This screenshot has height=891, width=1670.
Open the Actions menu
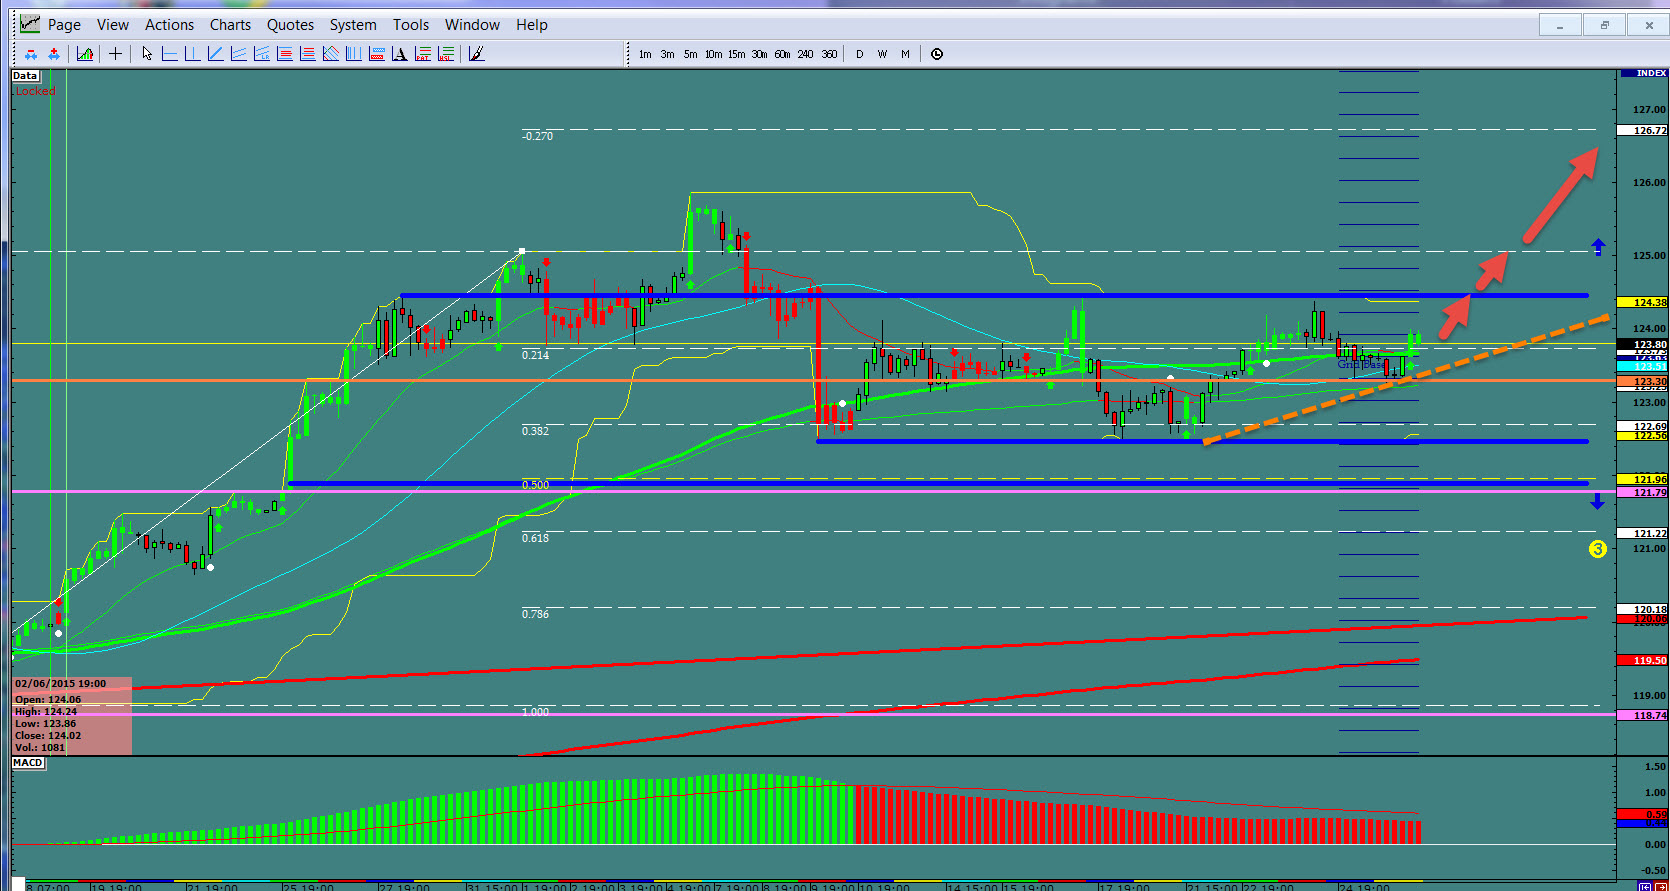coord(169,25)
